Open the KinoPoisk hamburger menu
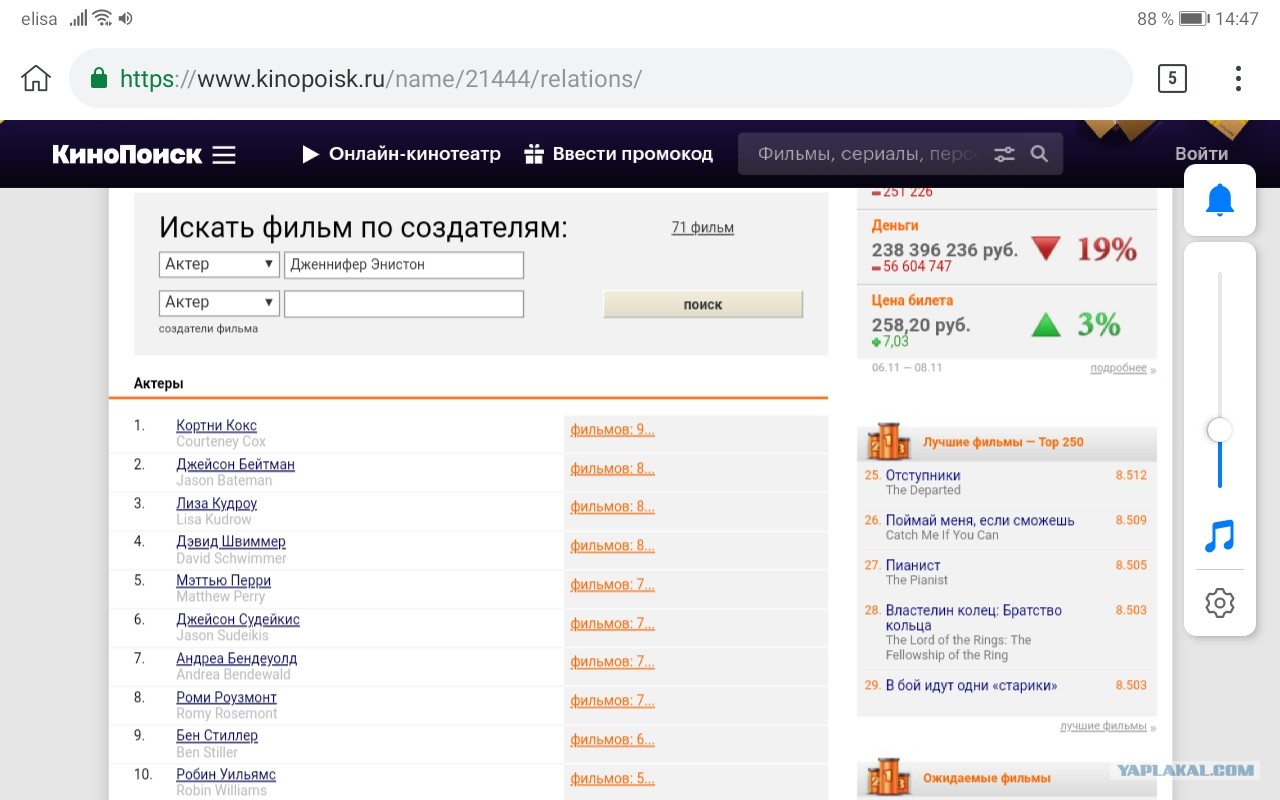This screenshot has width=1280, height=800. (224, 154)
